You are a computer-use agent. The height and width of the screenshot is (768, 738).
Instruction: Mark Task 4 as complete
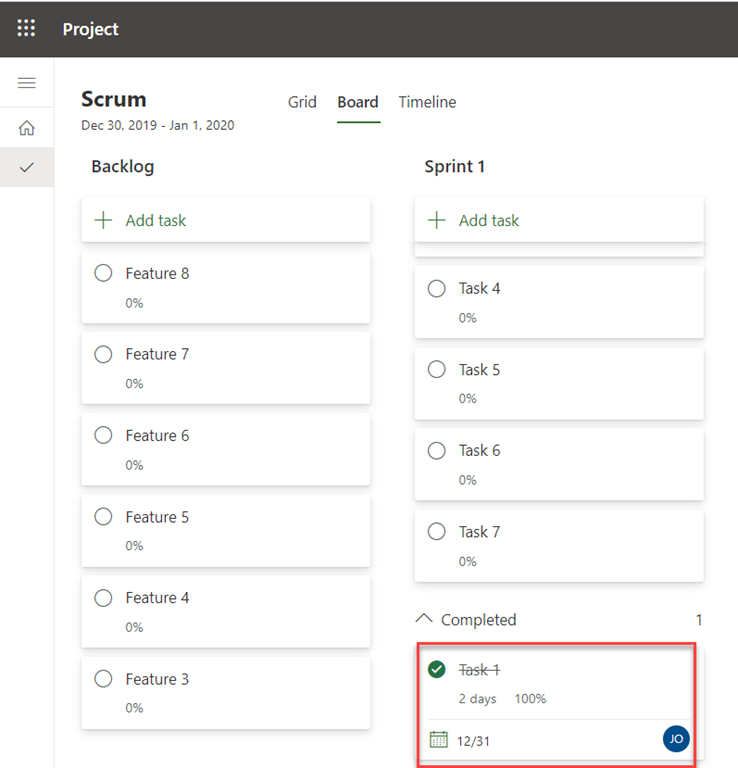point(436,288)
